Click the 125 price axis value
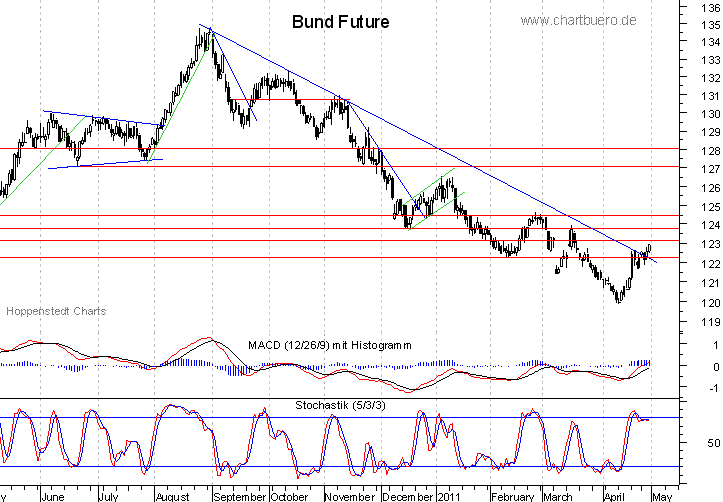Viewport: 723px width, 502px height. click(x=711, y=207)
